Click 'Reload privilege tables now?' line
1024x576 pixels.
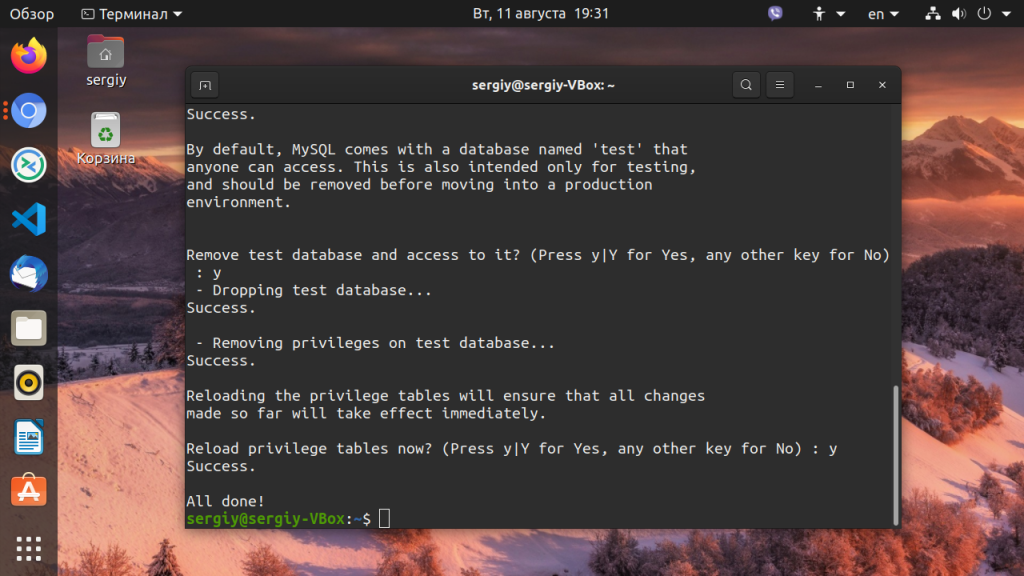(x=511, y=449)
